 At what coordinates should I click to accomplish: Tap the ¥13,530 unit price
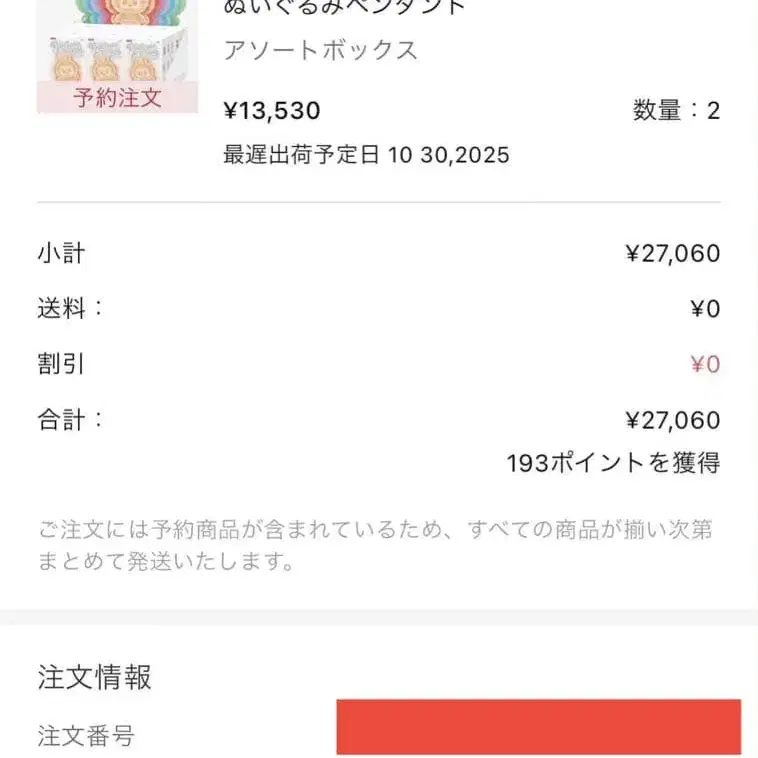(272, 111)
